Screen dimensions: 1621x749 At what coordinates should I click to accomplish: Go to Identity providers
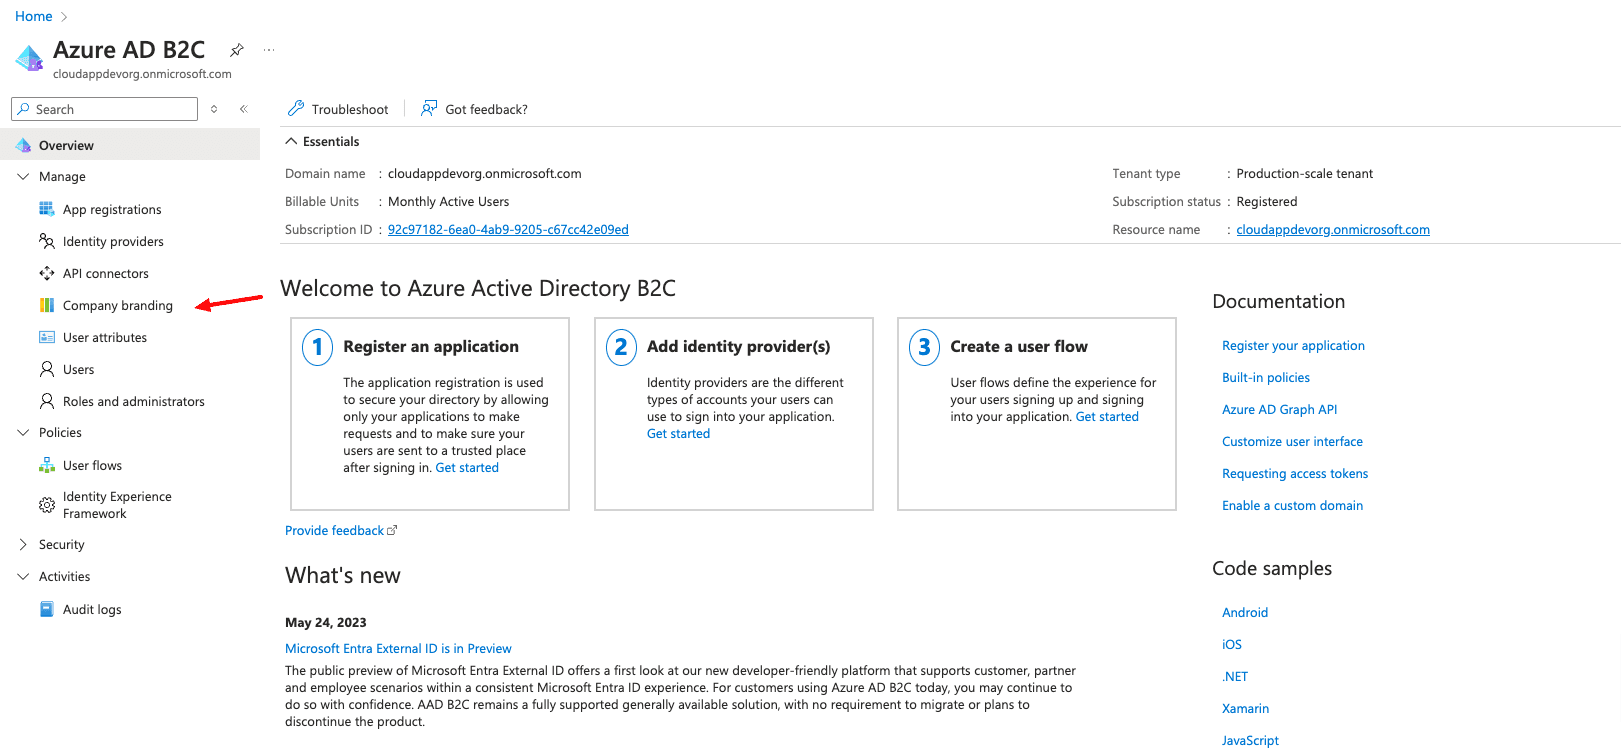113,241
